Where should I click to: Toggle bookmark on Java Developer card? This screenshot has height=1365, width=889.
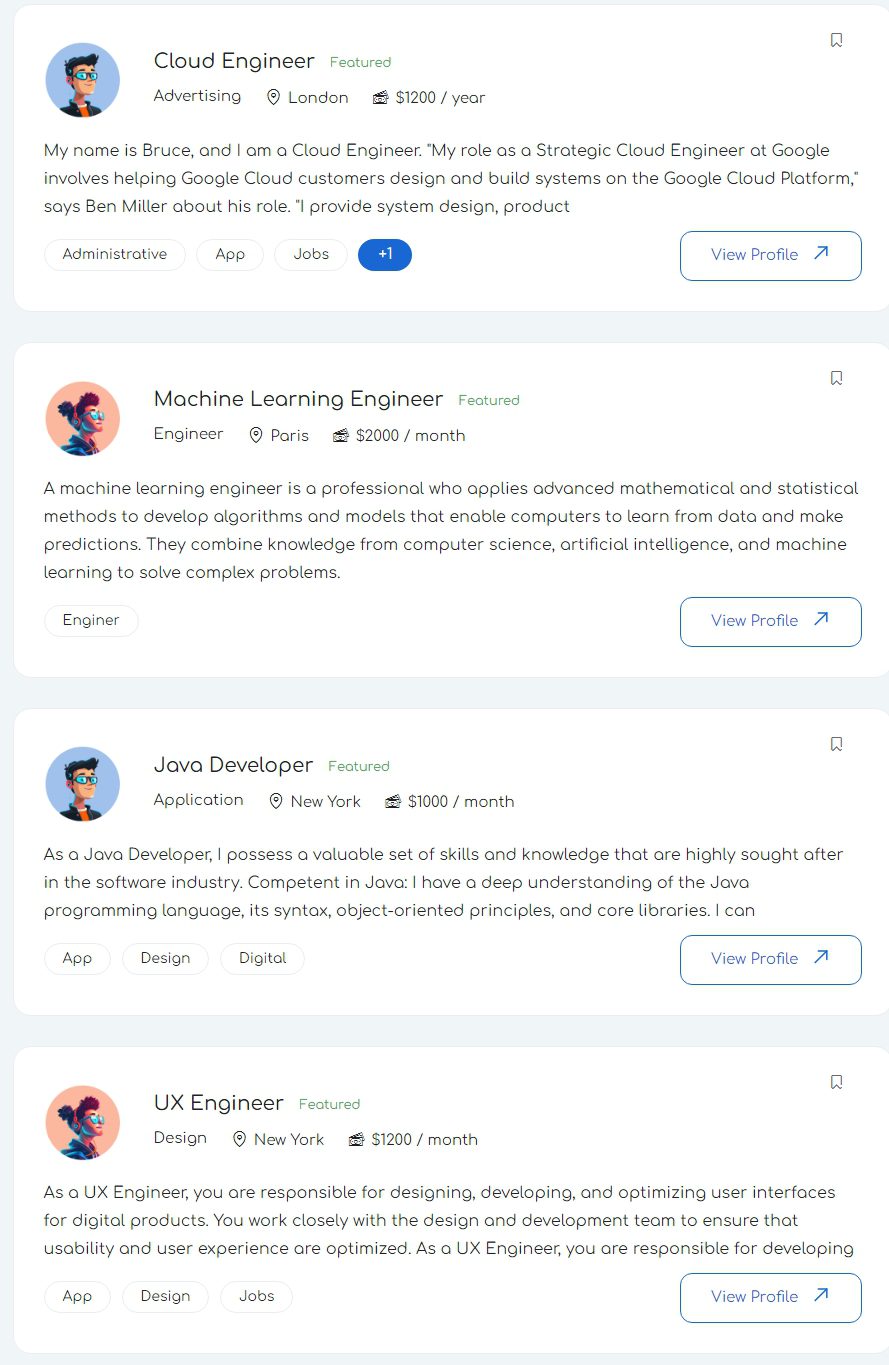tap(837, 744)
